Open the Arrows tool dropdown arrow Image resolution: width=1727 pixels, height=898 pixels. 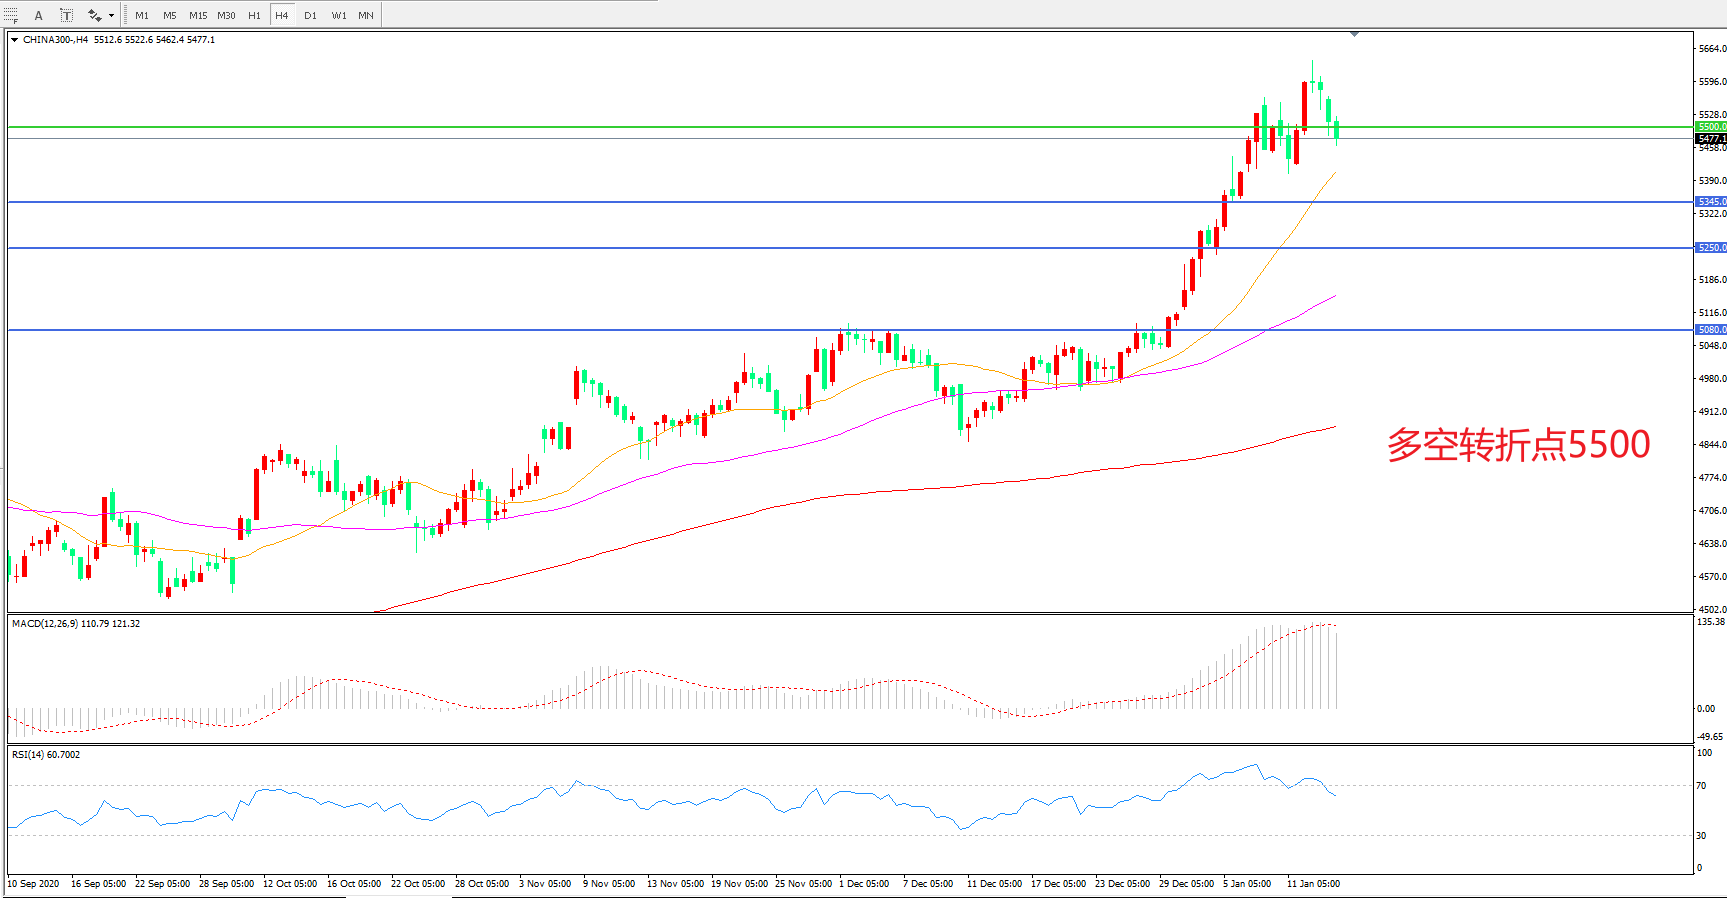point(111,15)
